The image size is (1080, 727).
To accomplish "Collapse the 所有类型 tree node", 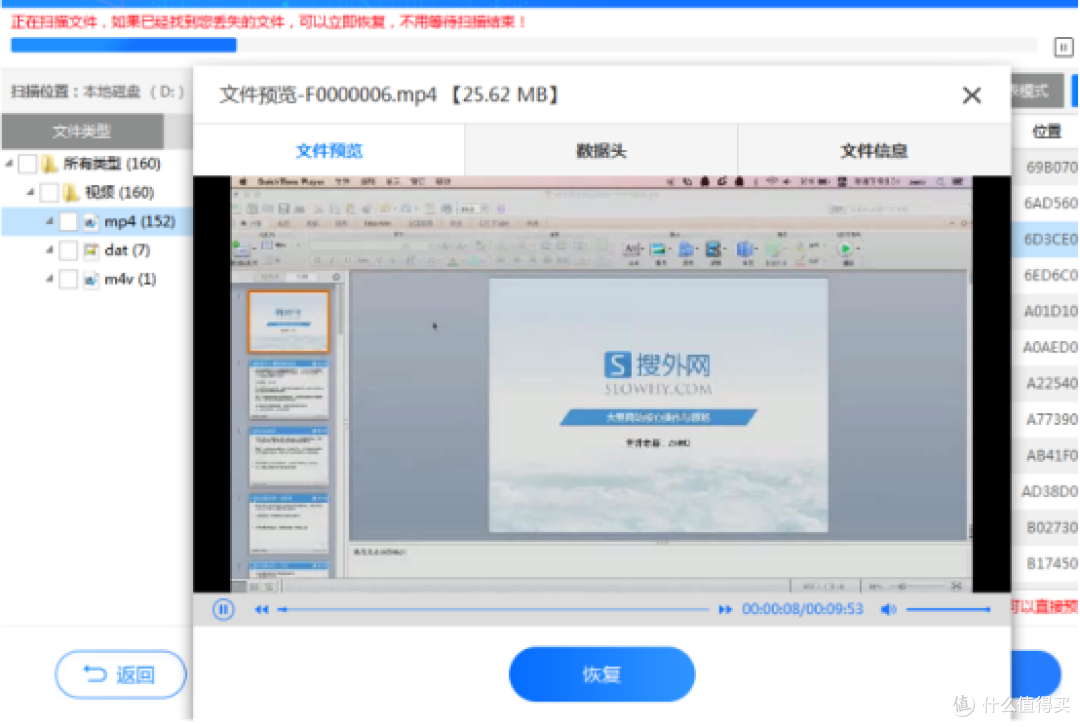I will [x=9, y=163].
